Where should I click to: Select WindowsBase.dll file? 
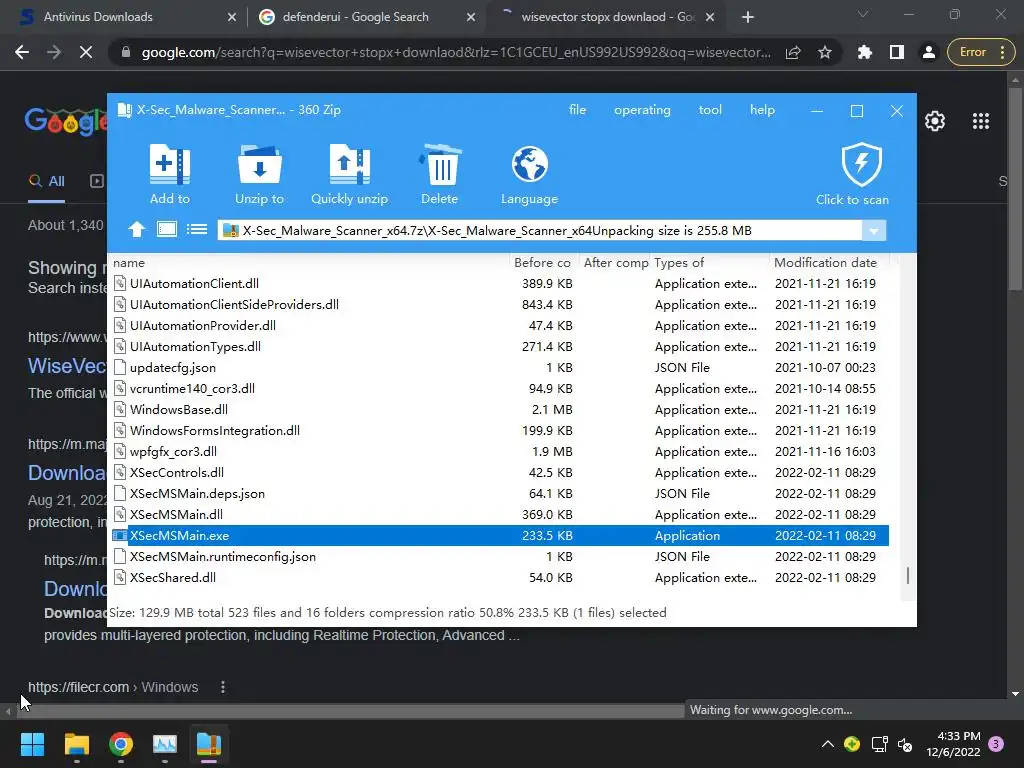[x=500, y=409]
